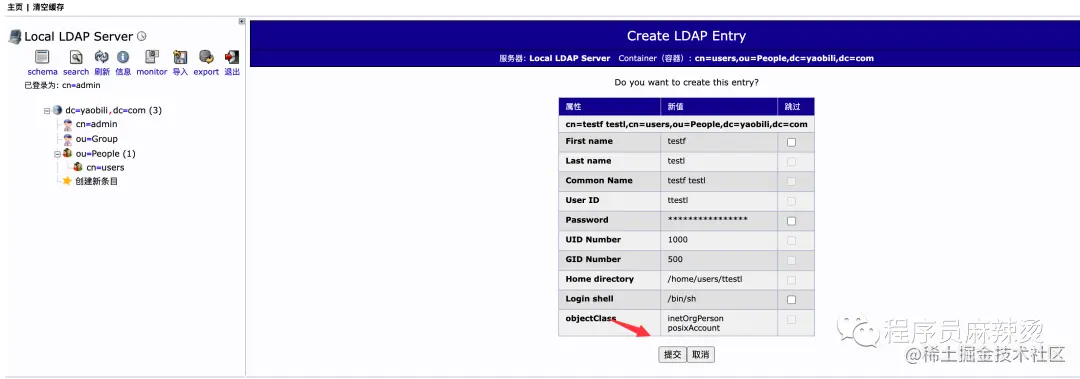This screenshot has height=379, width=1080.
Task: Click the icon next to ou=Group
Action: pyautogui.click(x=68, y=139)
